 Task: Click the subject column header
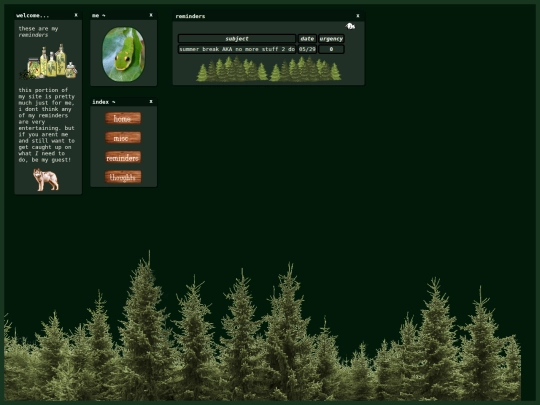(237, 39)
